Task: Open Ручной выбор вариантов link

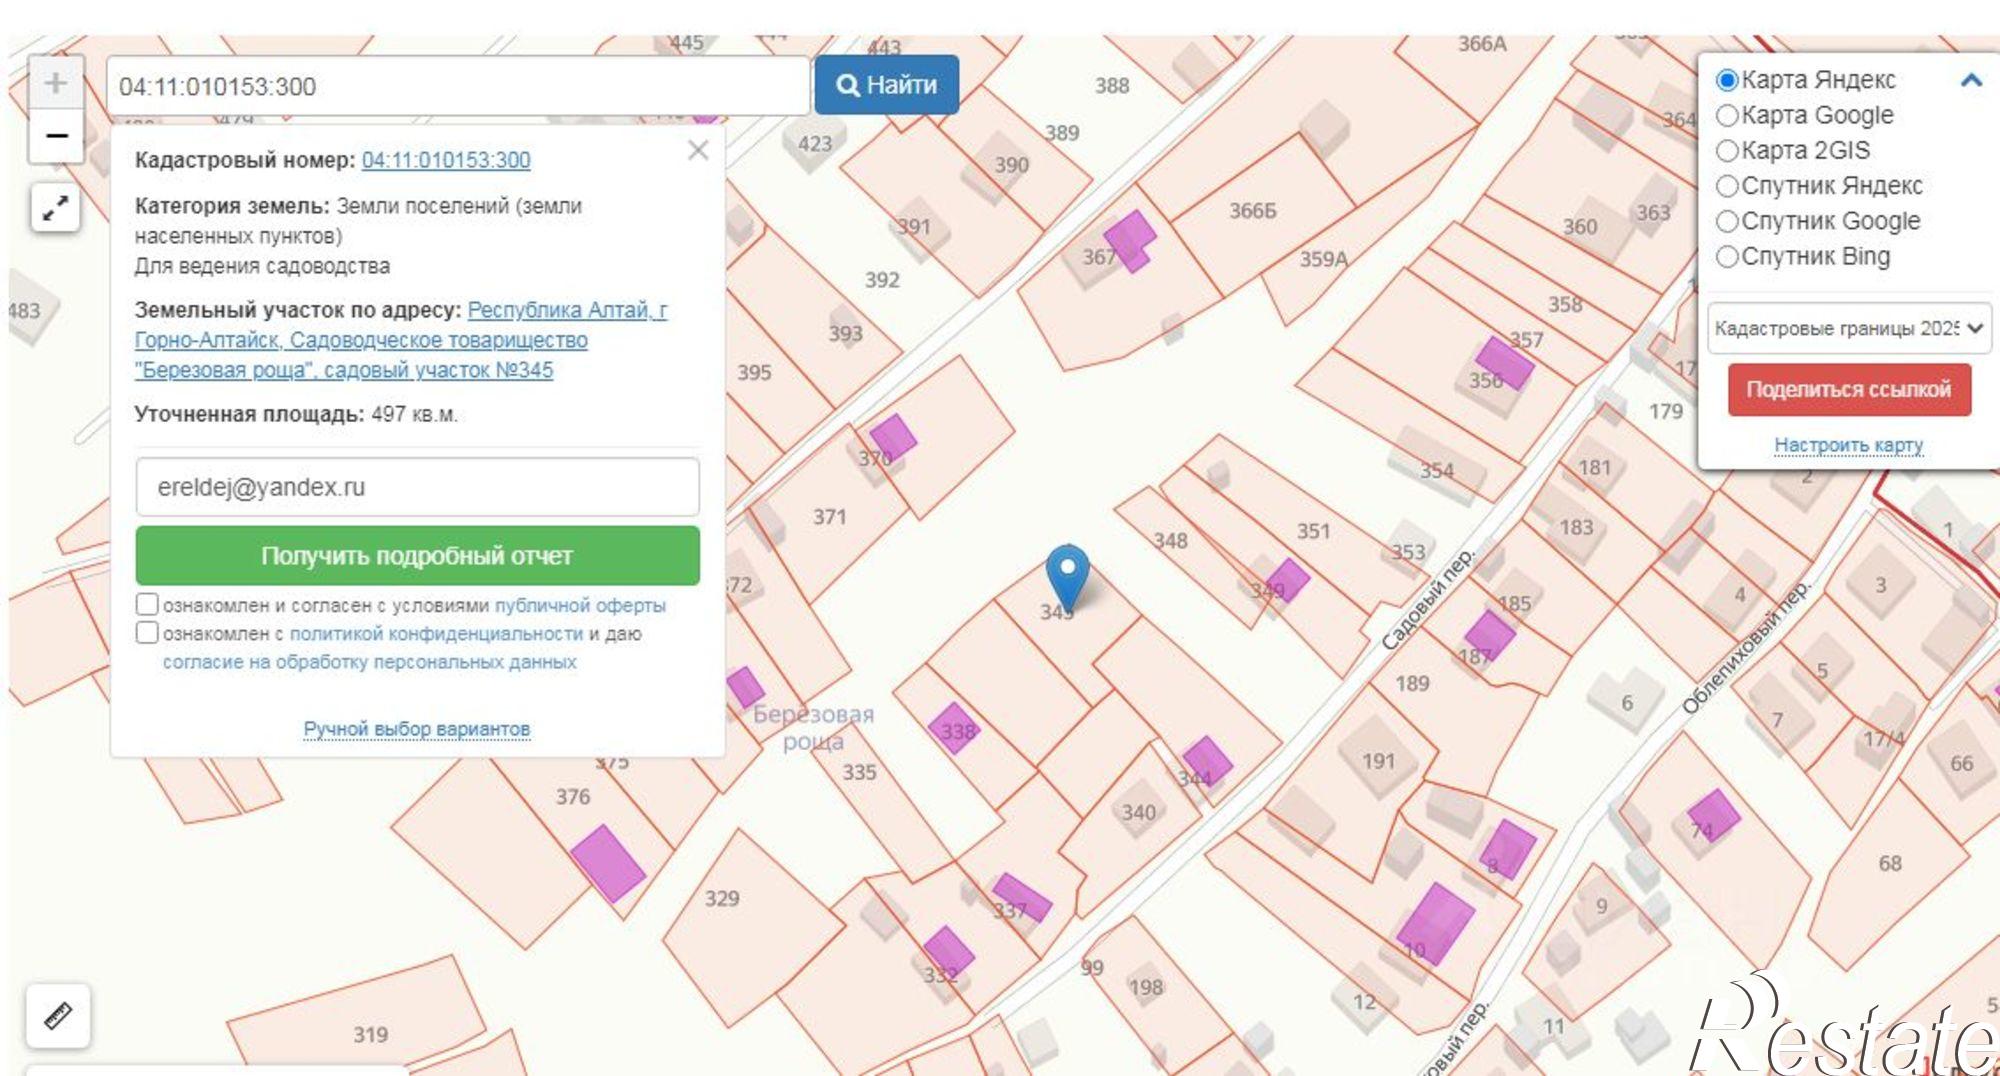Action: tap(416, 729)
